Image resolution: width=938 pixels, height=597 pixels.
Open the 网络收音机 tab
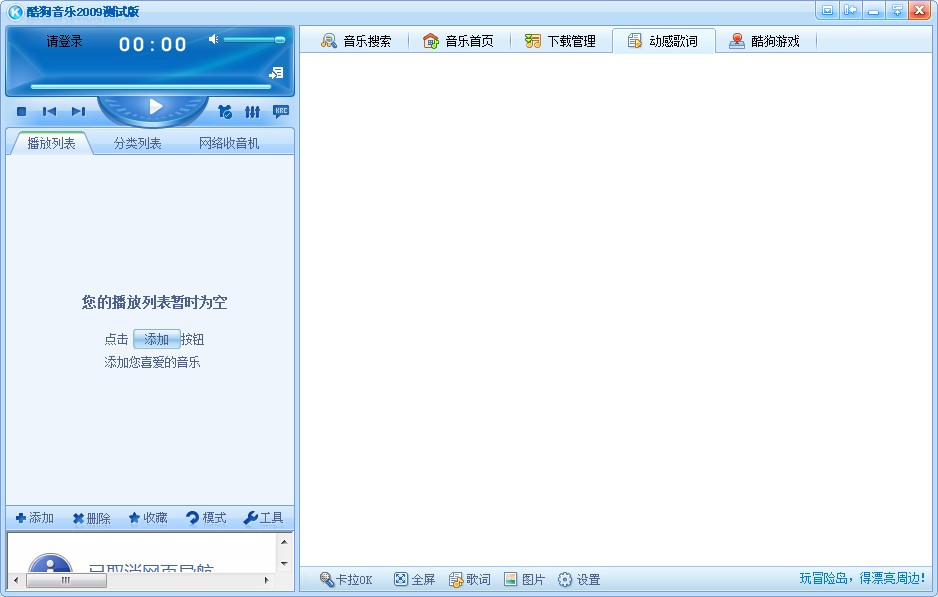[229, 143]
